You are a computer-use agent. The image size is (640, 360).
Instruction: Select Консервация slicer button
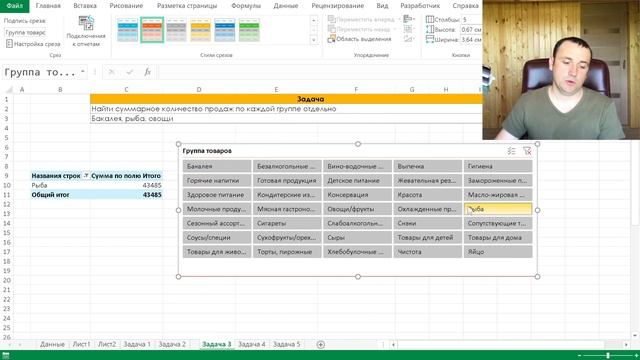357,195
